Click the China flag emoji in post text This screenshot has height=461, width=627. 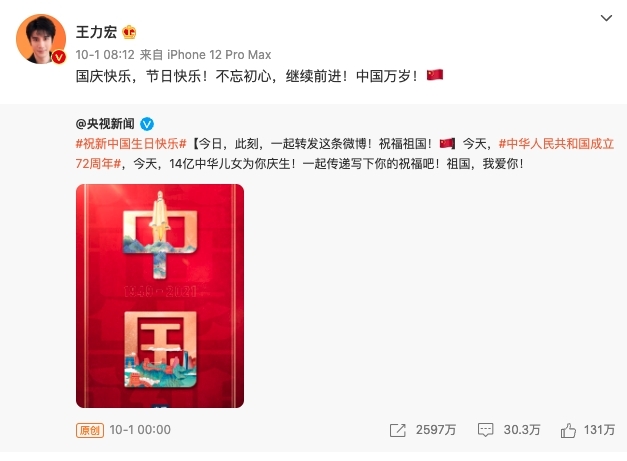(435, 75)
